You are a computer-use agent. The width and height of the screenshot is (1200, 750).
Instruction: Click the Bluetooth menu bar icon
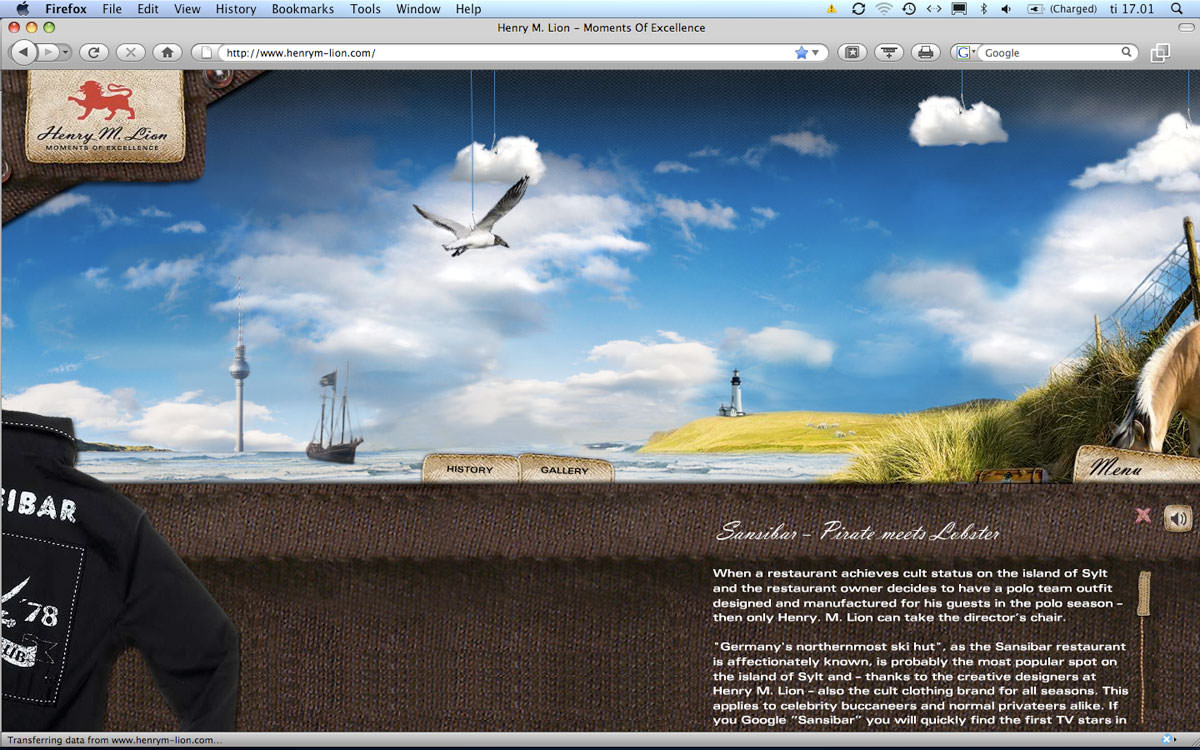(983, 9)
